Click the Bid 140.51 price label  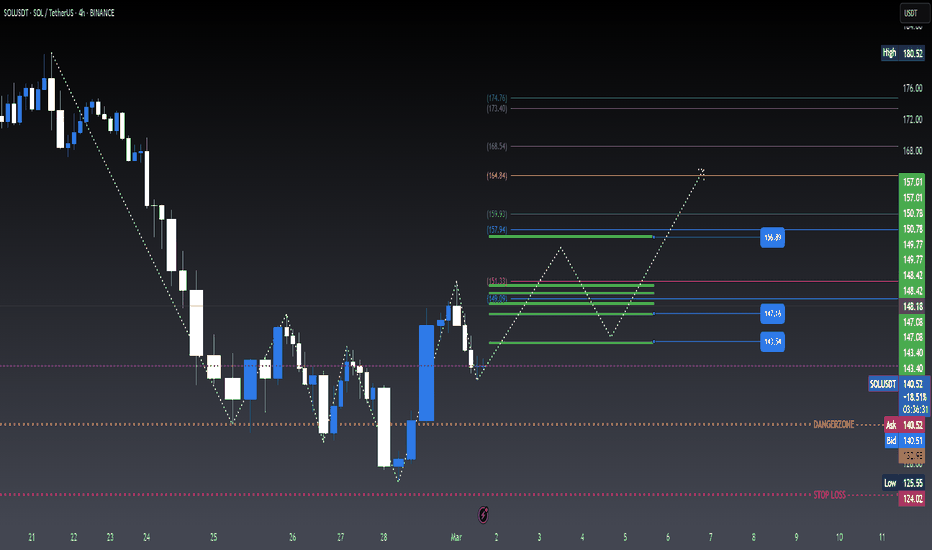pyautogui.click(x=904, y=441)
